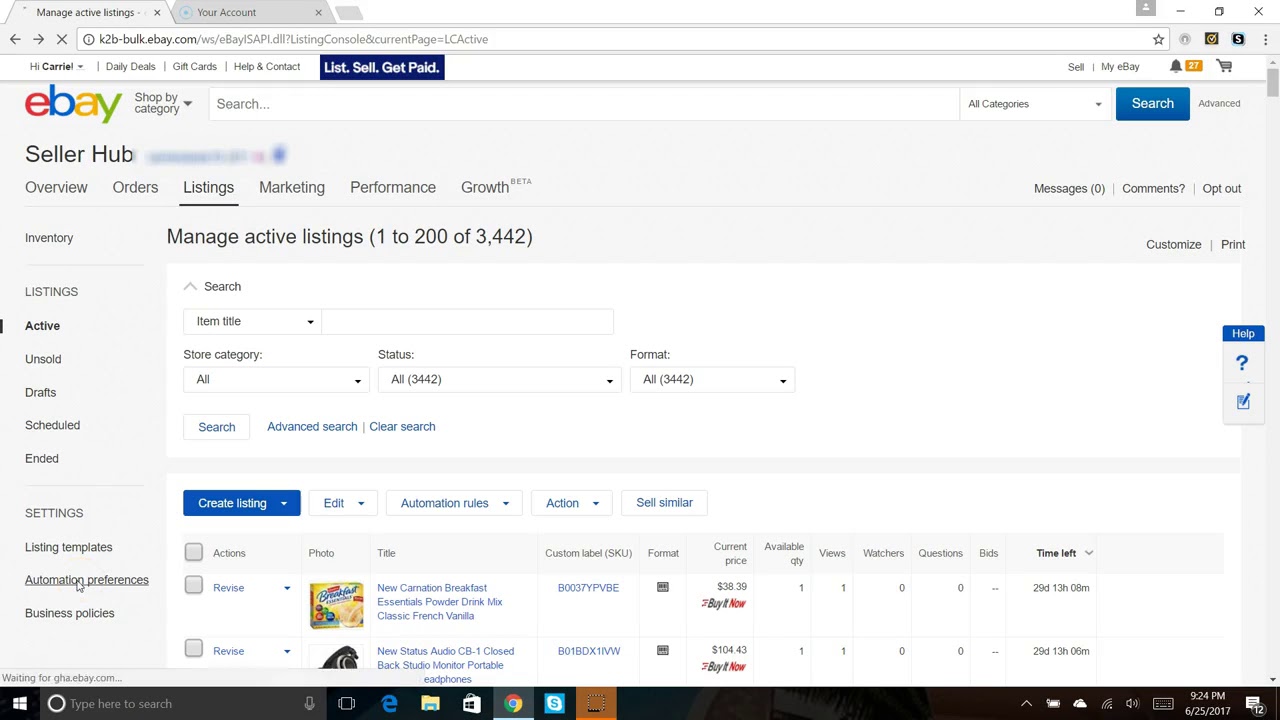Open Chrome from the taskbar

(512, 703)
